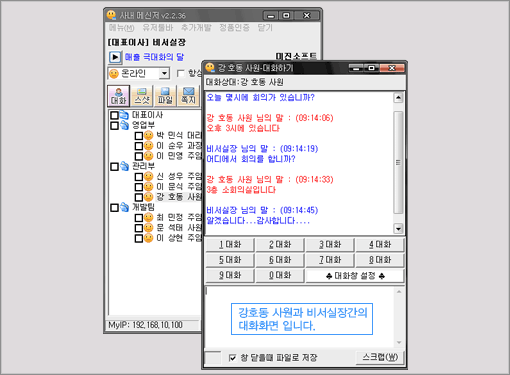Check the box next to 개발팀 group
The height and width of the screenshot is (375, 510).
[x=114, y=208]
